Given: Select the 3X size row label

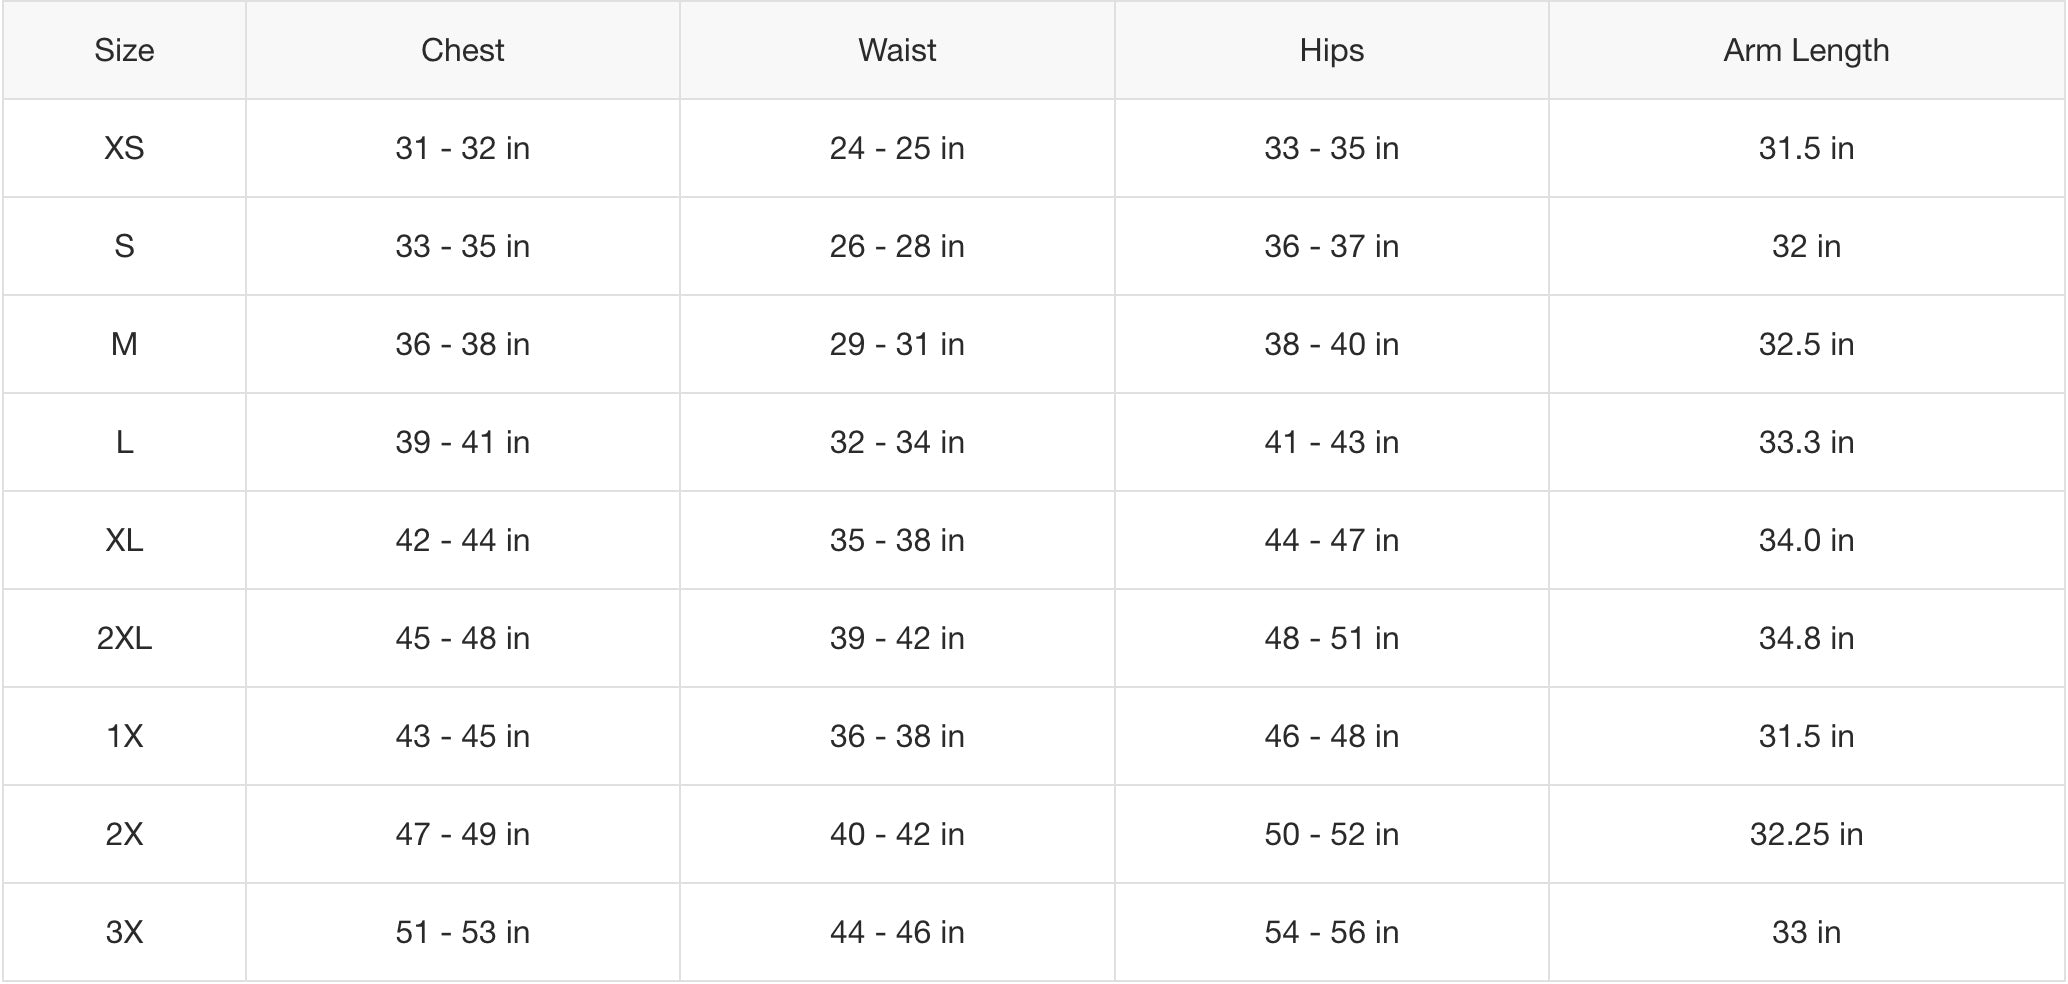Looking at the screenshot, I should tap(124, 932).
